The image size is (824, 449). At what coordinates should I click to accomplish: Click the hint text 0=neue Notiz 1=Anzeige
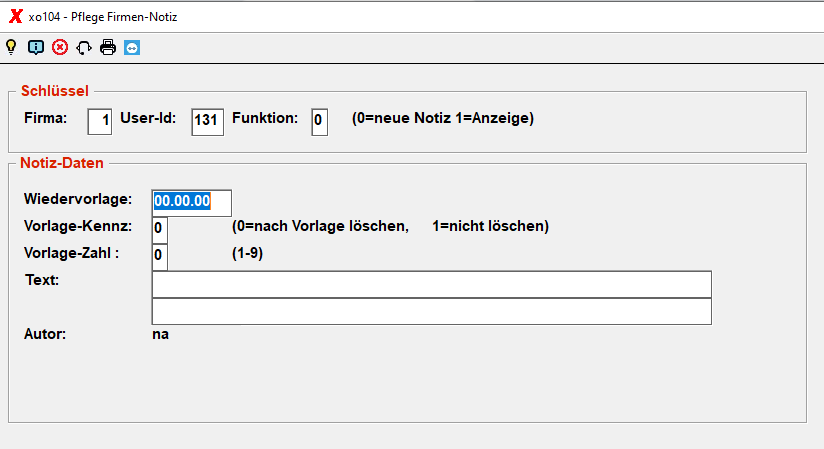pyautogui.click(x=443, y=118)
